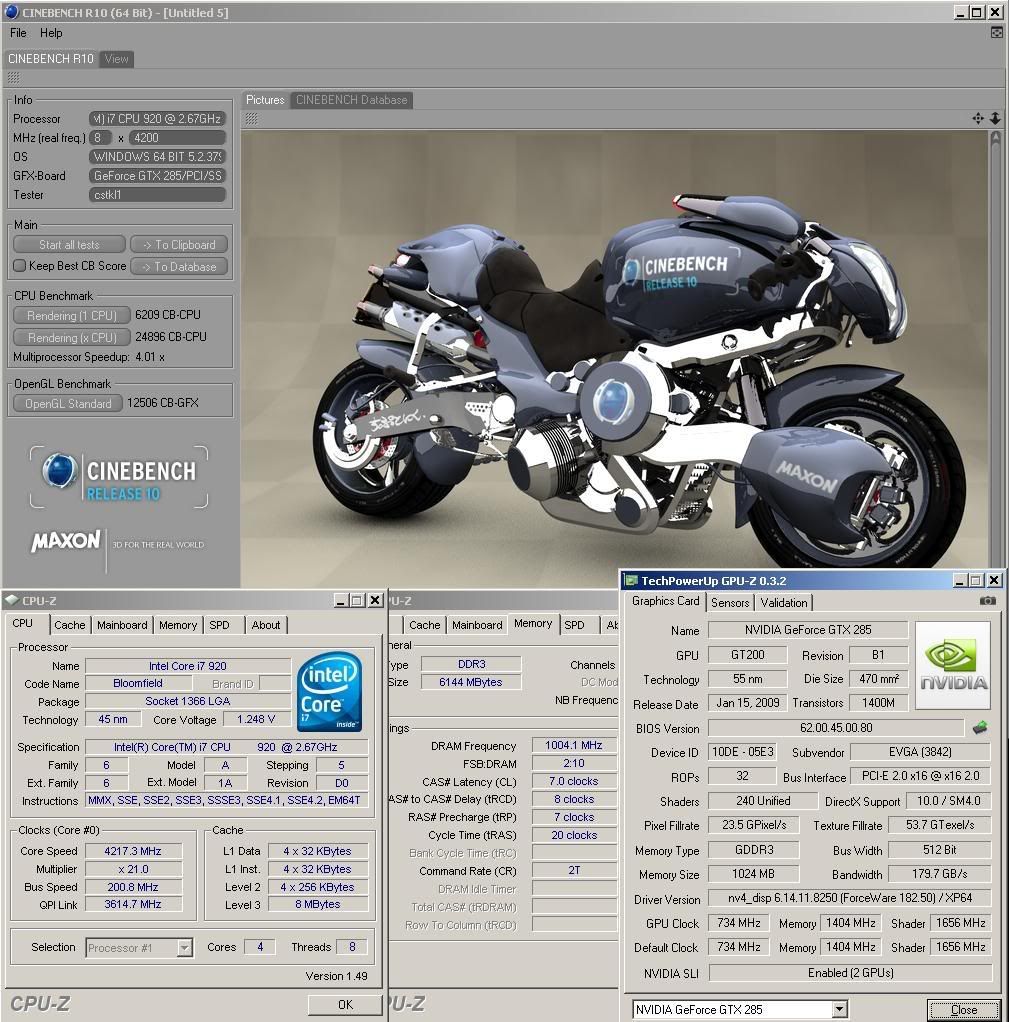The width and height of the screenshot is (1009, 1022).
Task: Click the 24896 CB-CPU score
Action: pyautogui.click(x=171, y=337)
